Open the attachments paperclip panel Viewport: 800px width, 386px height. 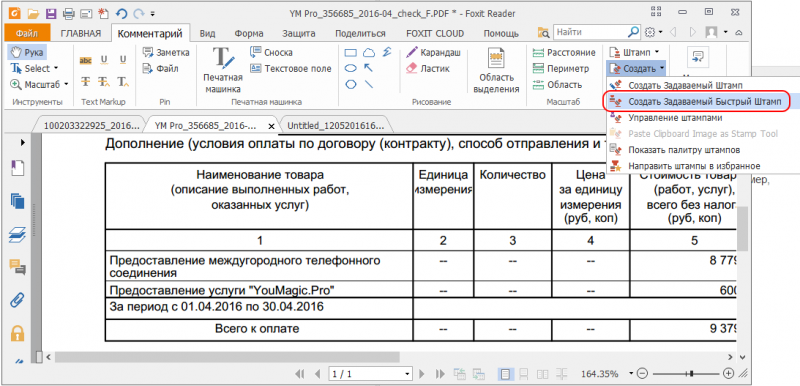(17, 300)
